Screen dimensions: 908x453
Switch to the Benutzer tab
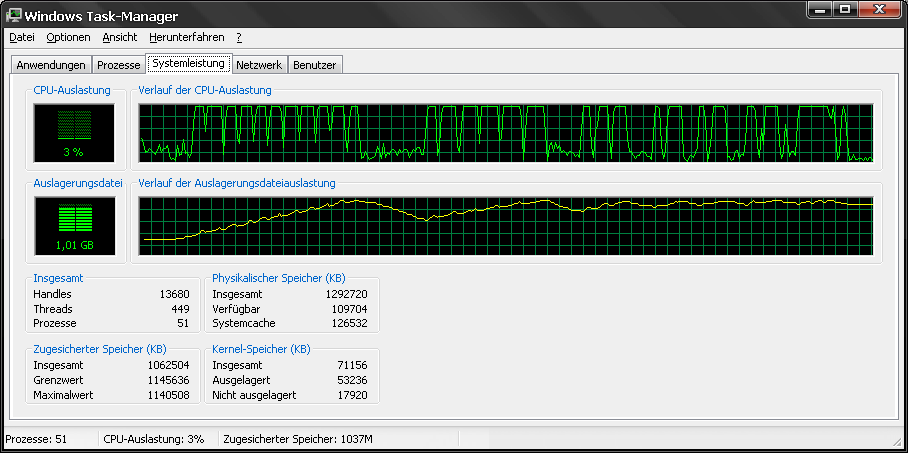coord(314,65)
